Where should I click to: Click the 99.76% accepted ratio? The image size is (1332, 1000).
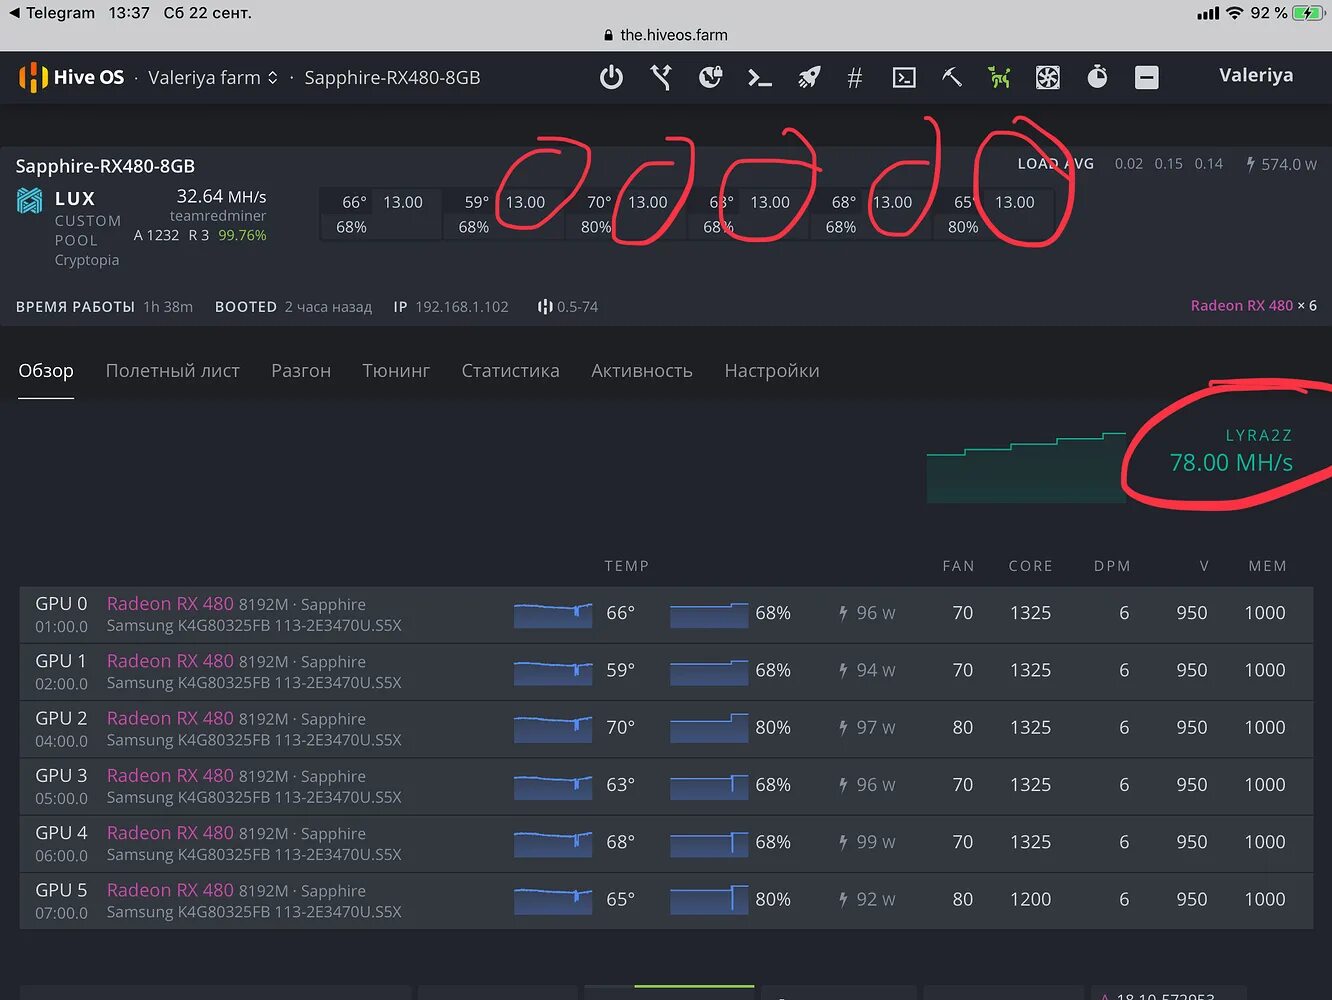coord(242,235)
